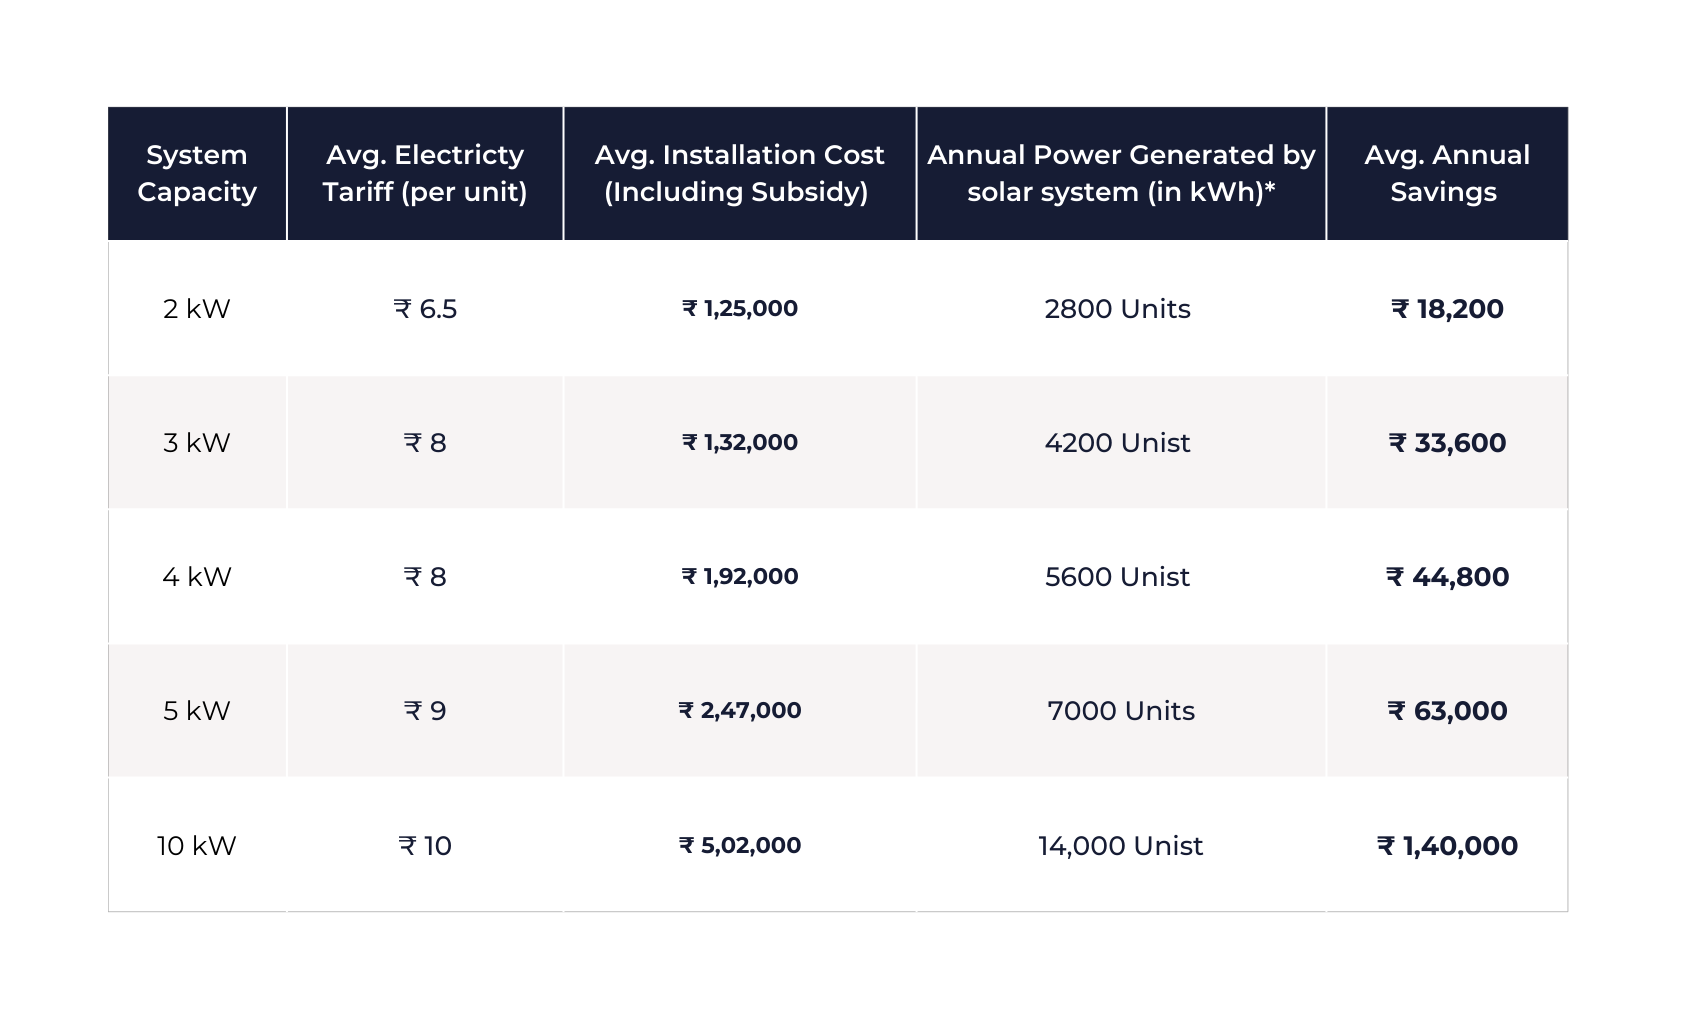Screen dimensions: 1699x1020
Task: Click the ₹ 6.5 tariff value
Action: pyautogui.click(x=425, y=309)
